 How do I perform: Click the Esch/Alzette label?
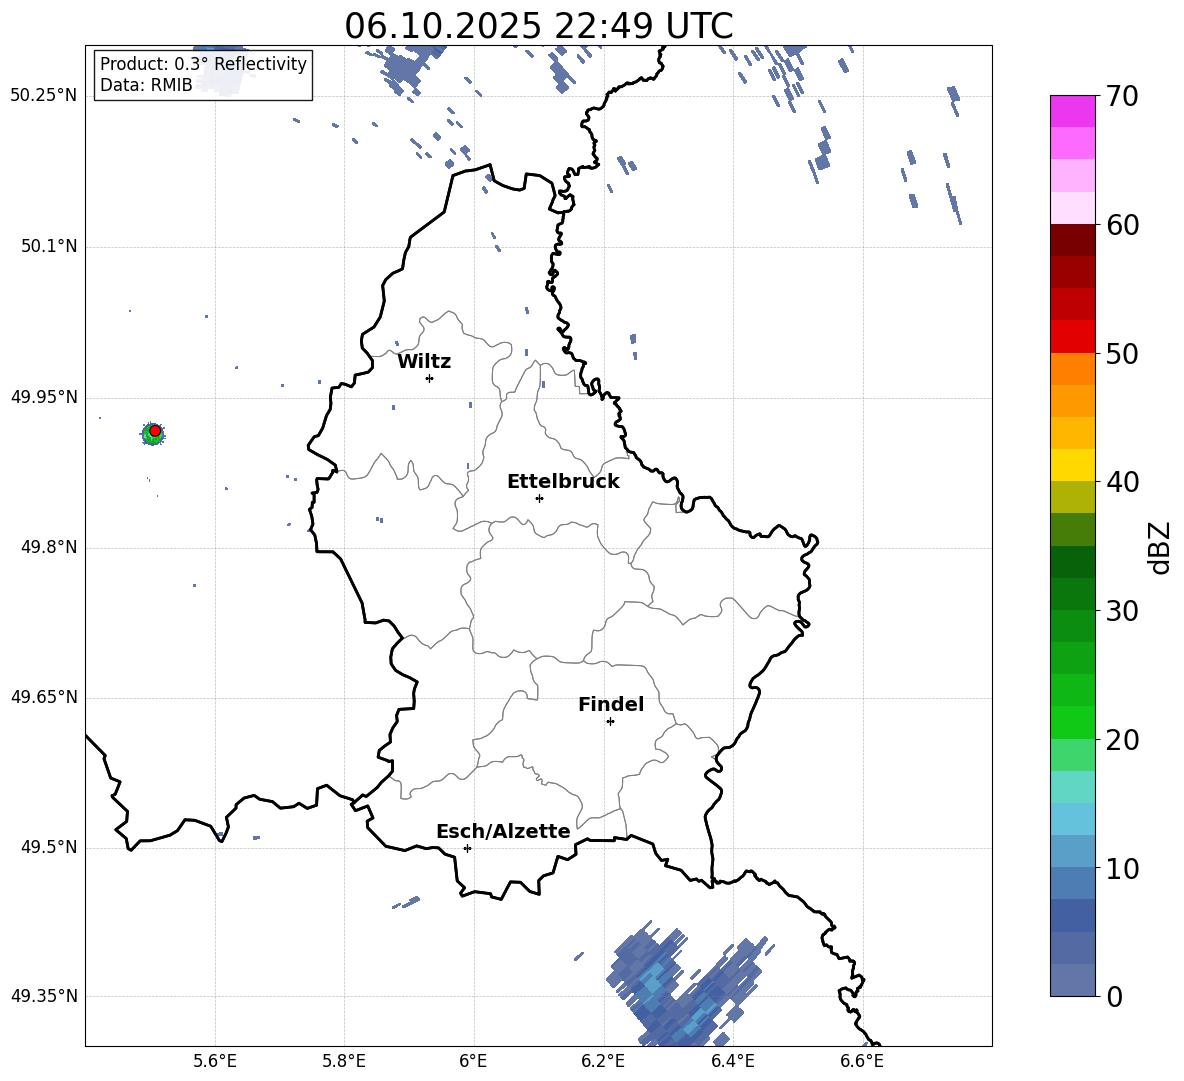(x=503, y=831)
